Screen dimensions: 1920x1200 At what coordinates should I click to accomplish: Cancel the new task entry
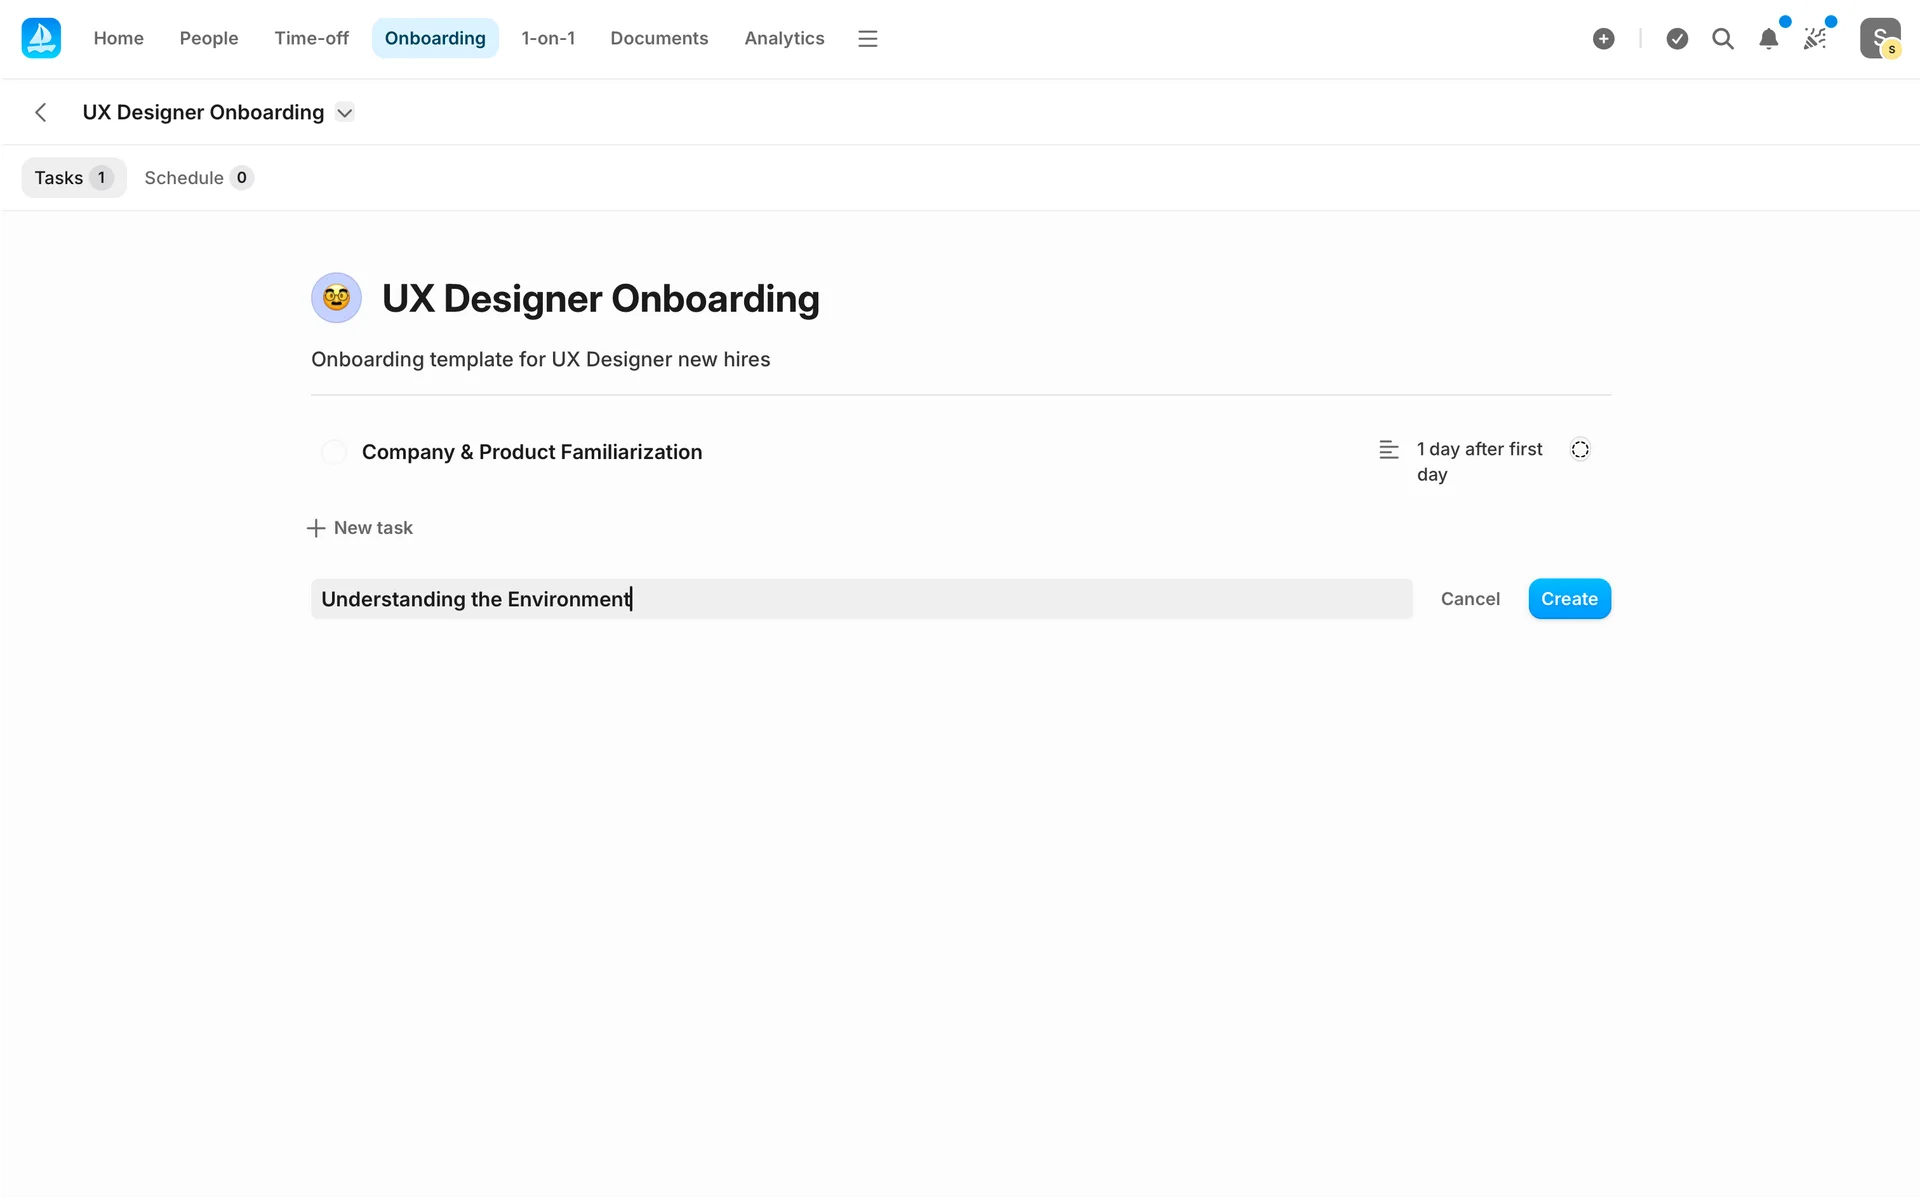click(x=1469, y=599)
